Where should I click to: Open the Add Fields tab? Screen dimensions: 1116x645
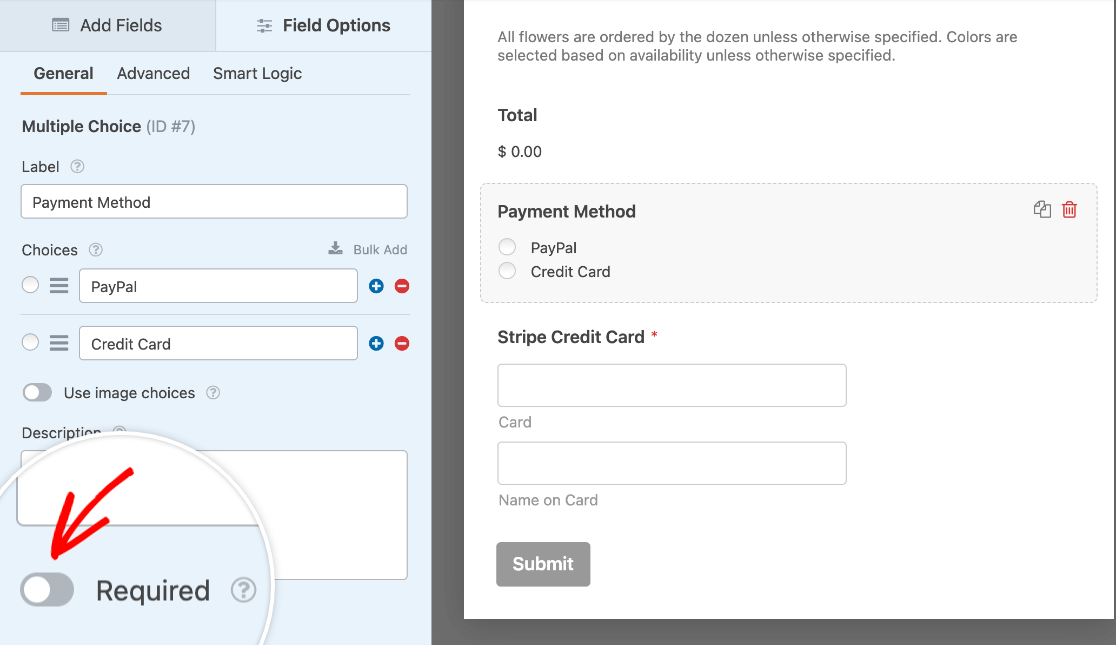click(x=107, y=26)
